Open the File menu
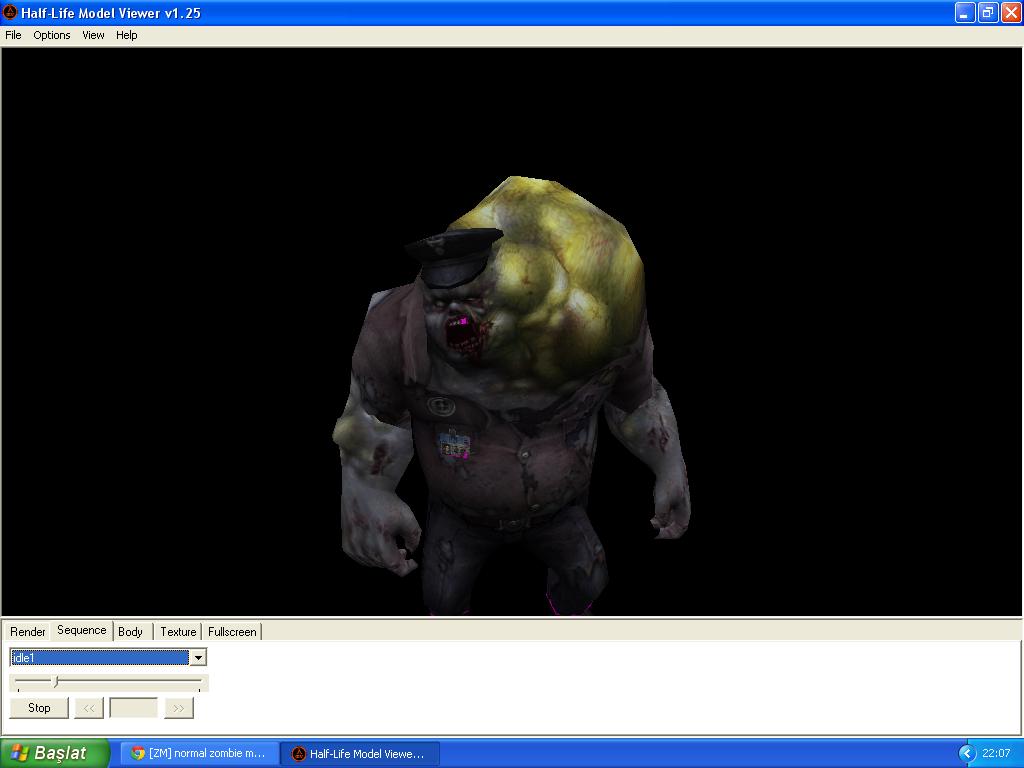Viewport: 1024px width, 768px height. (13, 35)
